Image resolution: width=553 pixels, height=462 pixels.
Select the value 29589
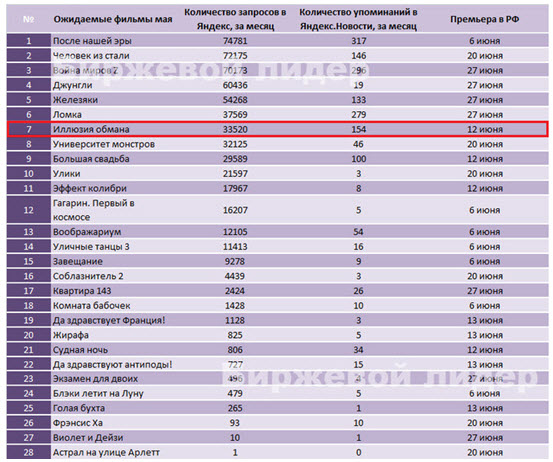click(x=235, y=159)
